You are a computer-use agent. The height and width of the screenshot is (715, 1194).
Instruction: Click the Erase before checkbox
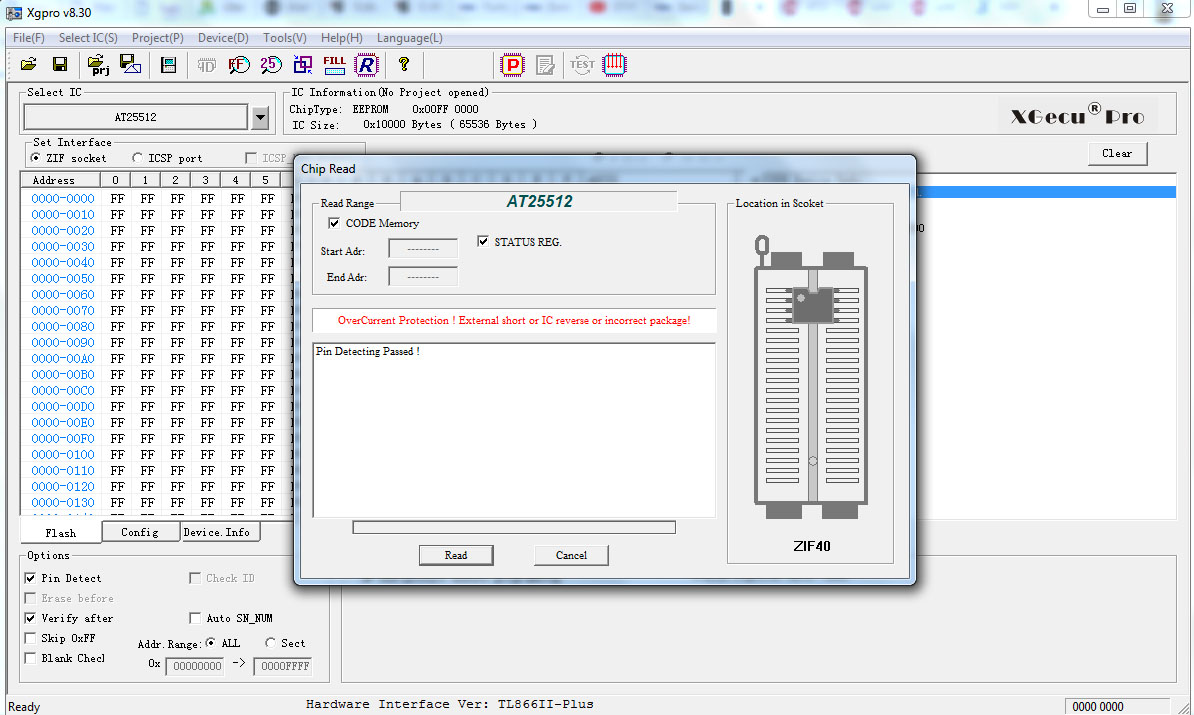(x=30, y=598)
